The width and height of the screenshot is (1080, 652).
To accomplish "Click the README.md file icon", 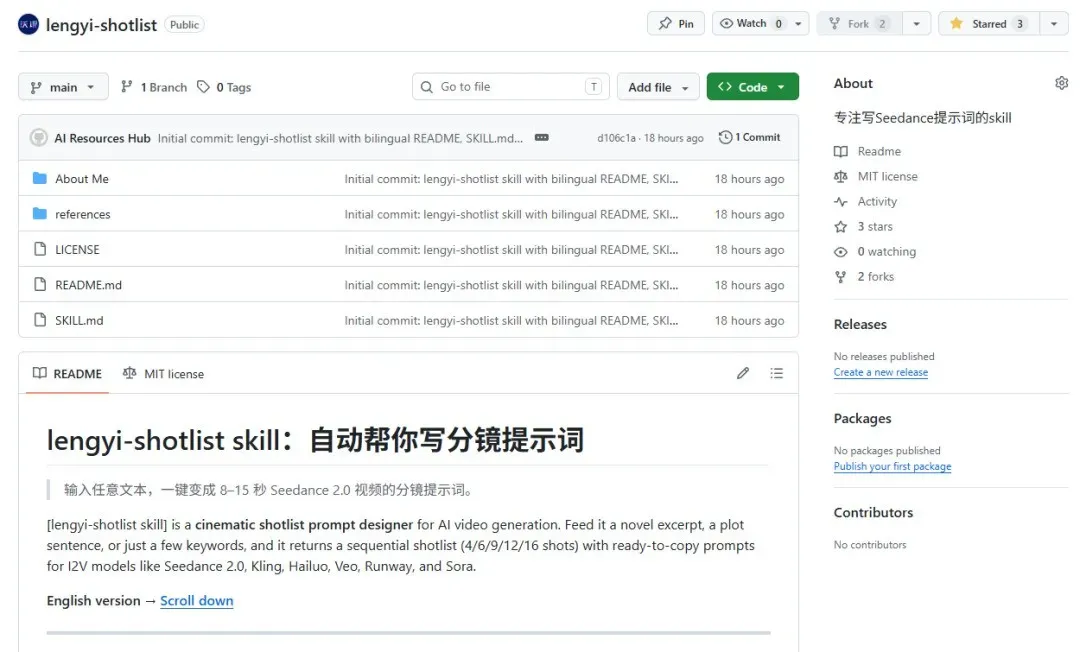I will tap(40, 284).
